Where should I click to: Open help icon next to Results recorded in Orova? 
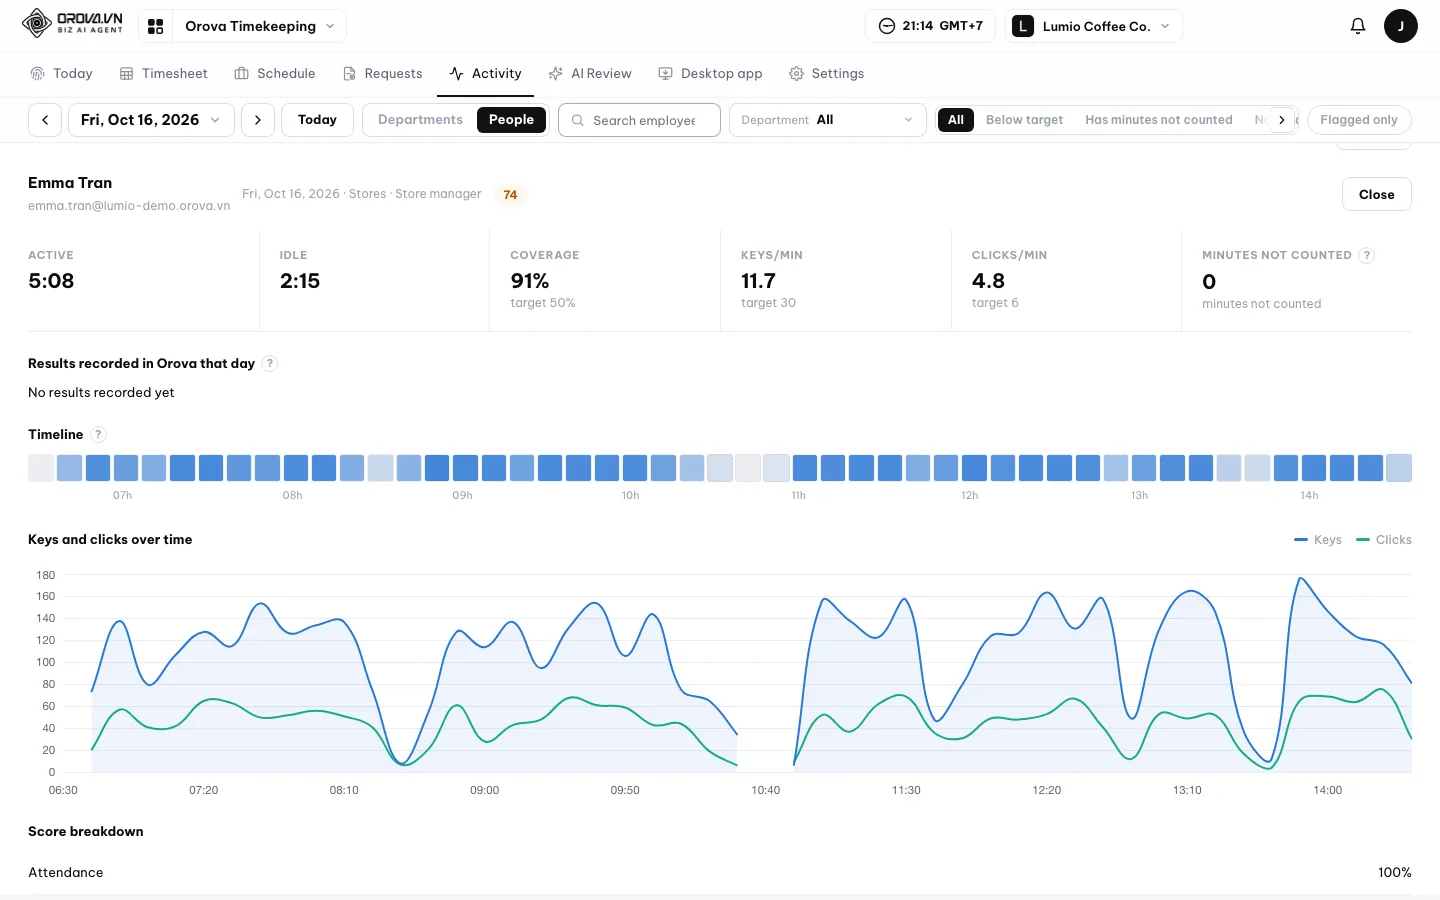tap(270, 363)
